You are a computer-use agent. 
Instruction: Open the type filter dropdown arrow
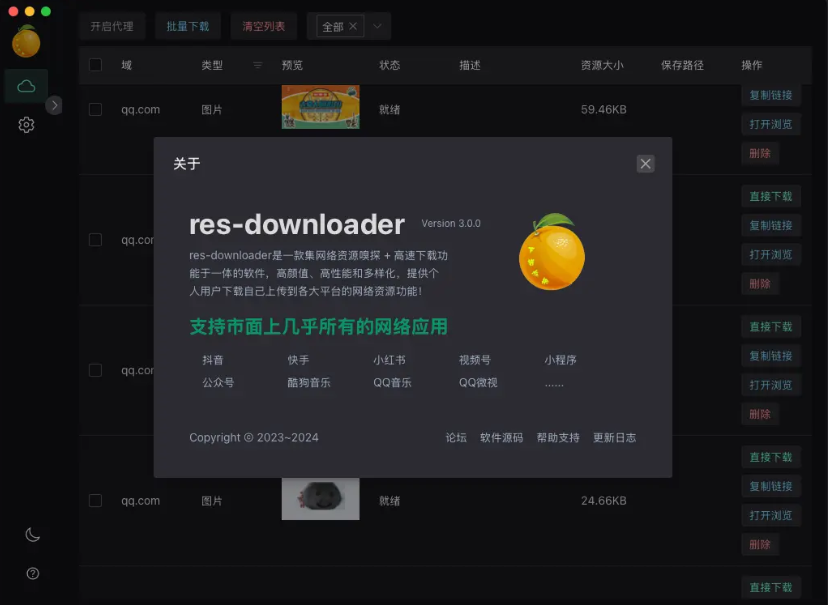(377, 26)
